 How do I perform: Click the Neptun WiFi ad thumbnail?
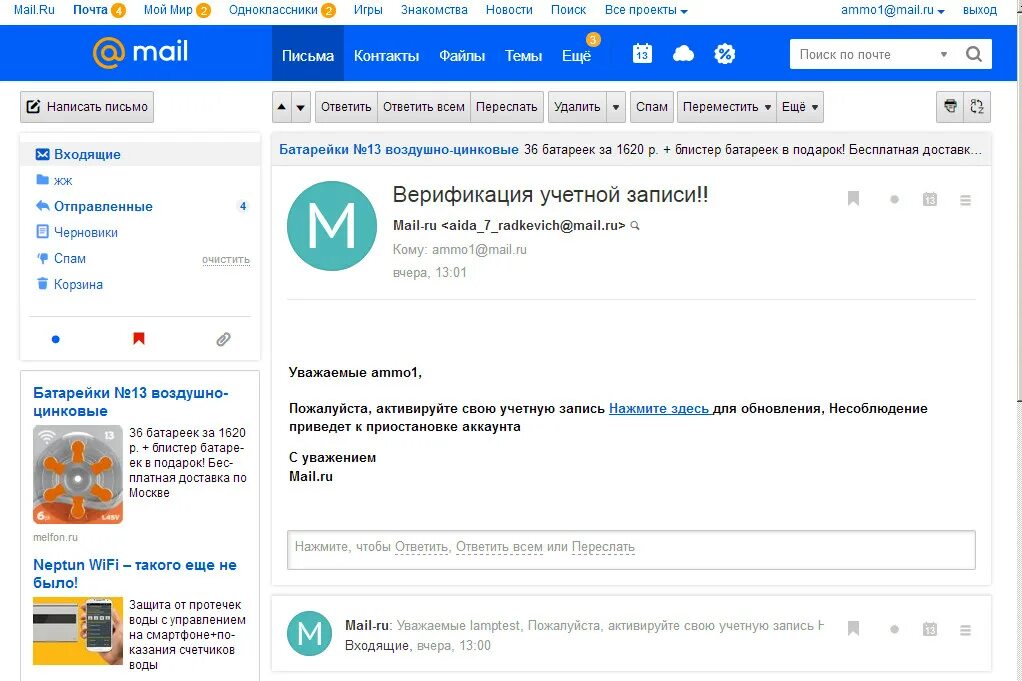coord(78,631)
